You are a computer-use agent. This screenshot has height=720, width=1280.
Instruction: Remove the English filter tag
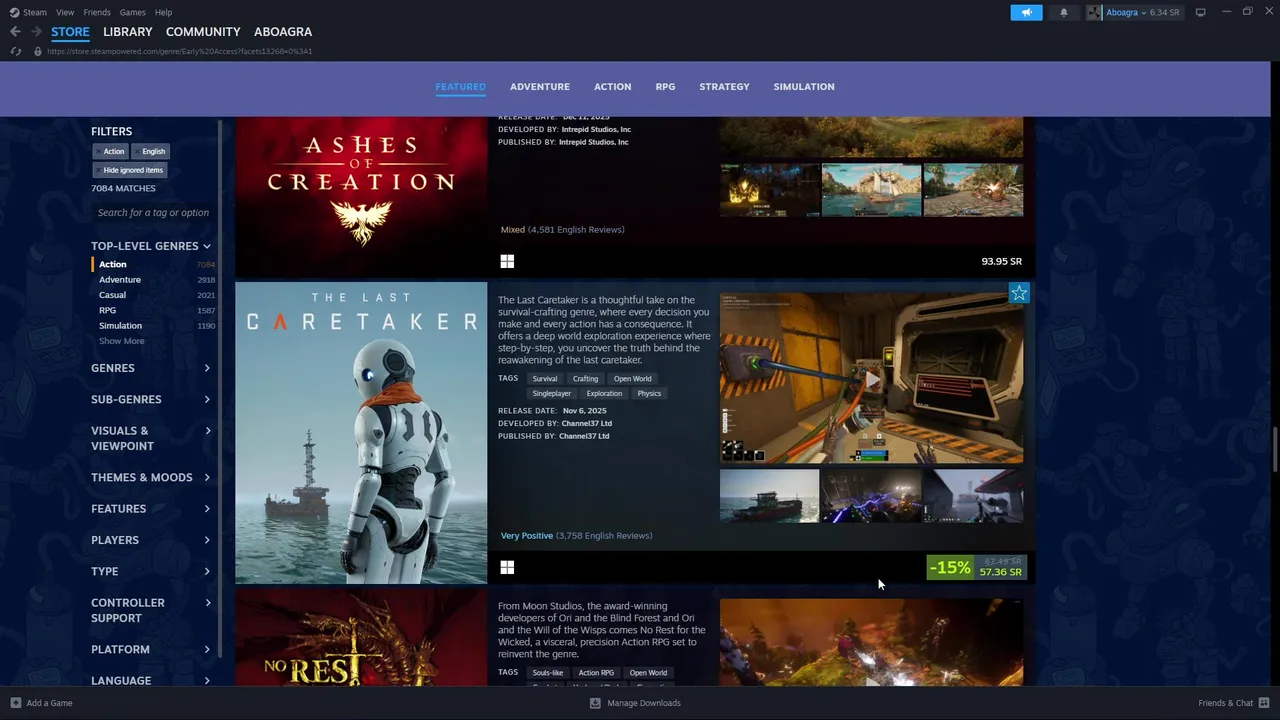point(150,151)
